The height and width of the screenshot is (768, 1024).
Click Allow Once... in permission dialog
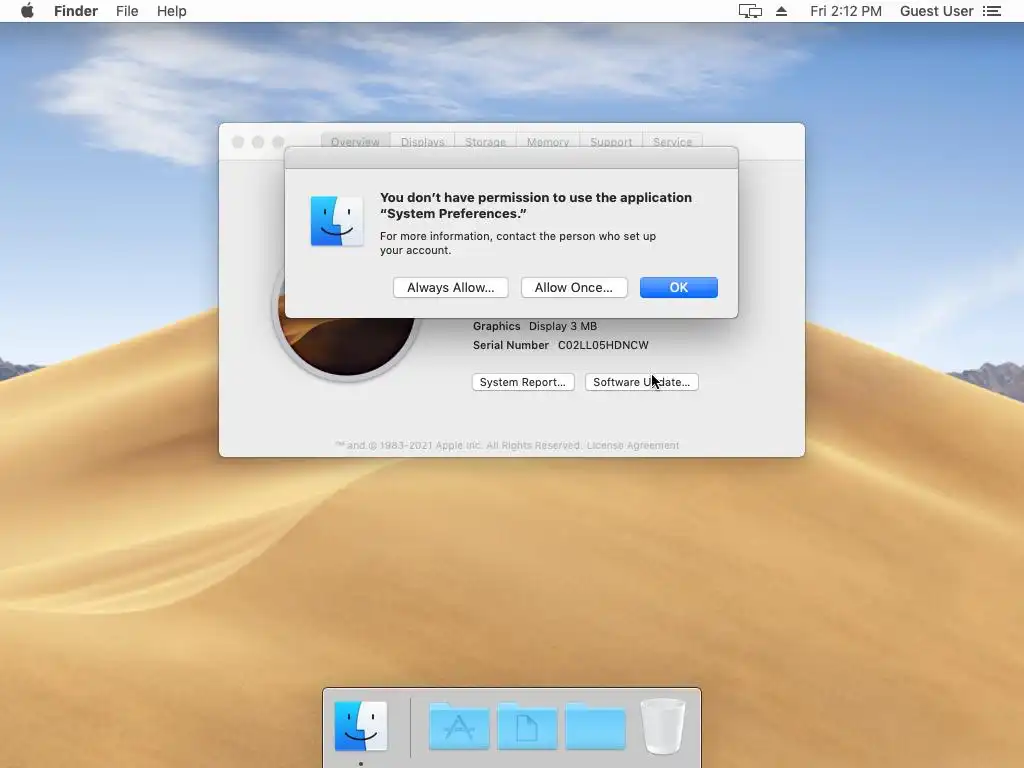point(574,287)
